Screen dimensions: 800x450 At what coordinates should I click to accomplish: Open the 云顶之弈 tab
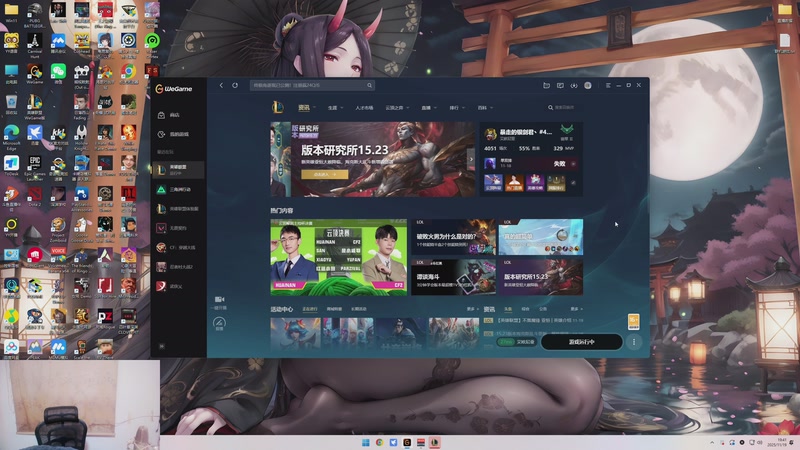[394, 108]
